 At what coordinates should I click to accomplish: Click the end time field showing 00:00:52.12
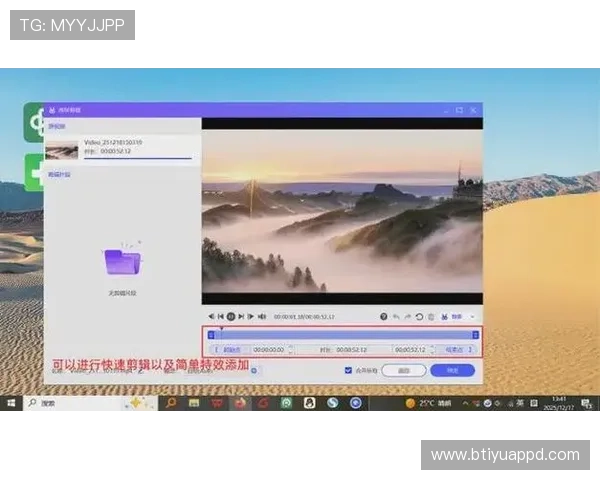point(410,350)
